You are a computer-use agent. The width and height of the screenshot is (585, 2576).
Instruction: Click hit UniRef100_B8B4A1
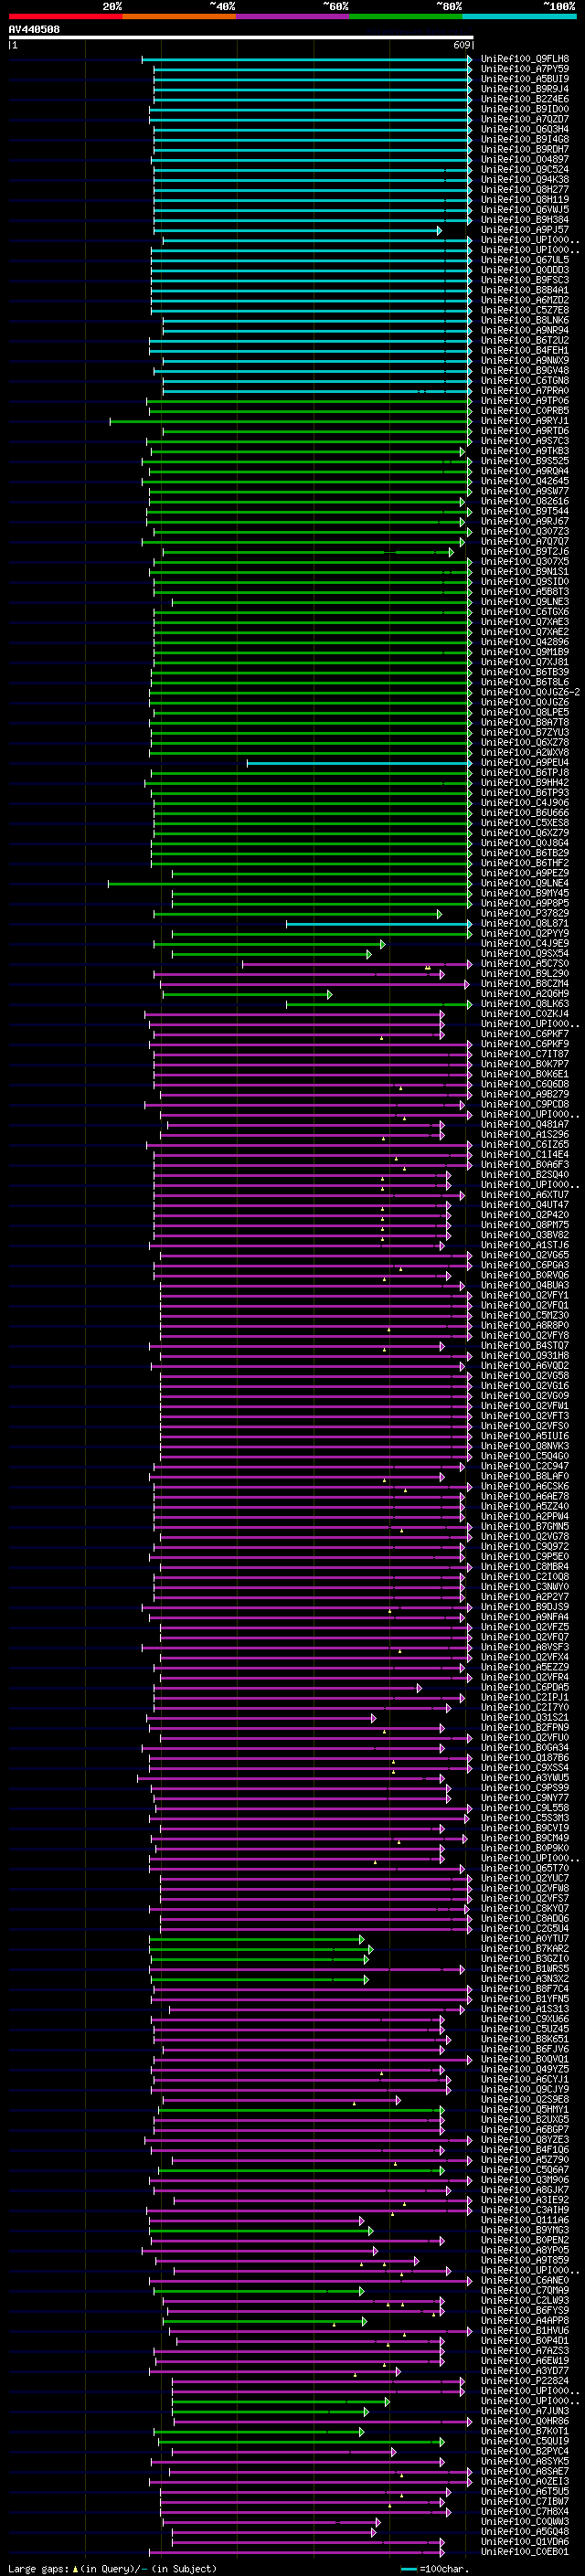[x=525, y=290]
